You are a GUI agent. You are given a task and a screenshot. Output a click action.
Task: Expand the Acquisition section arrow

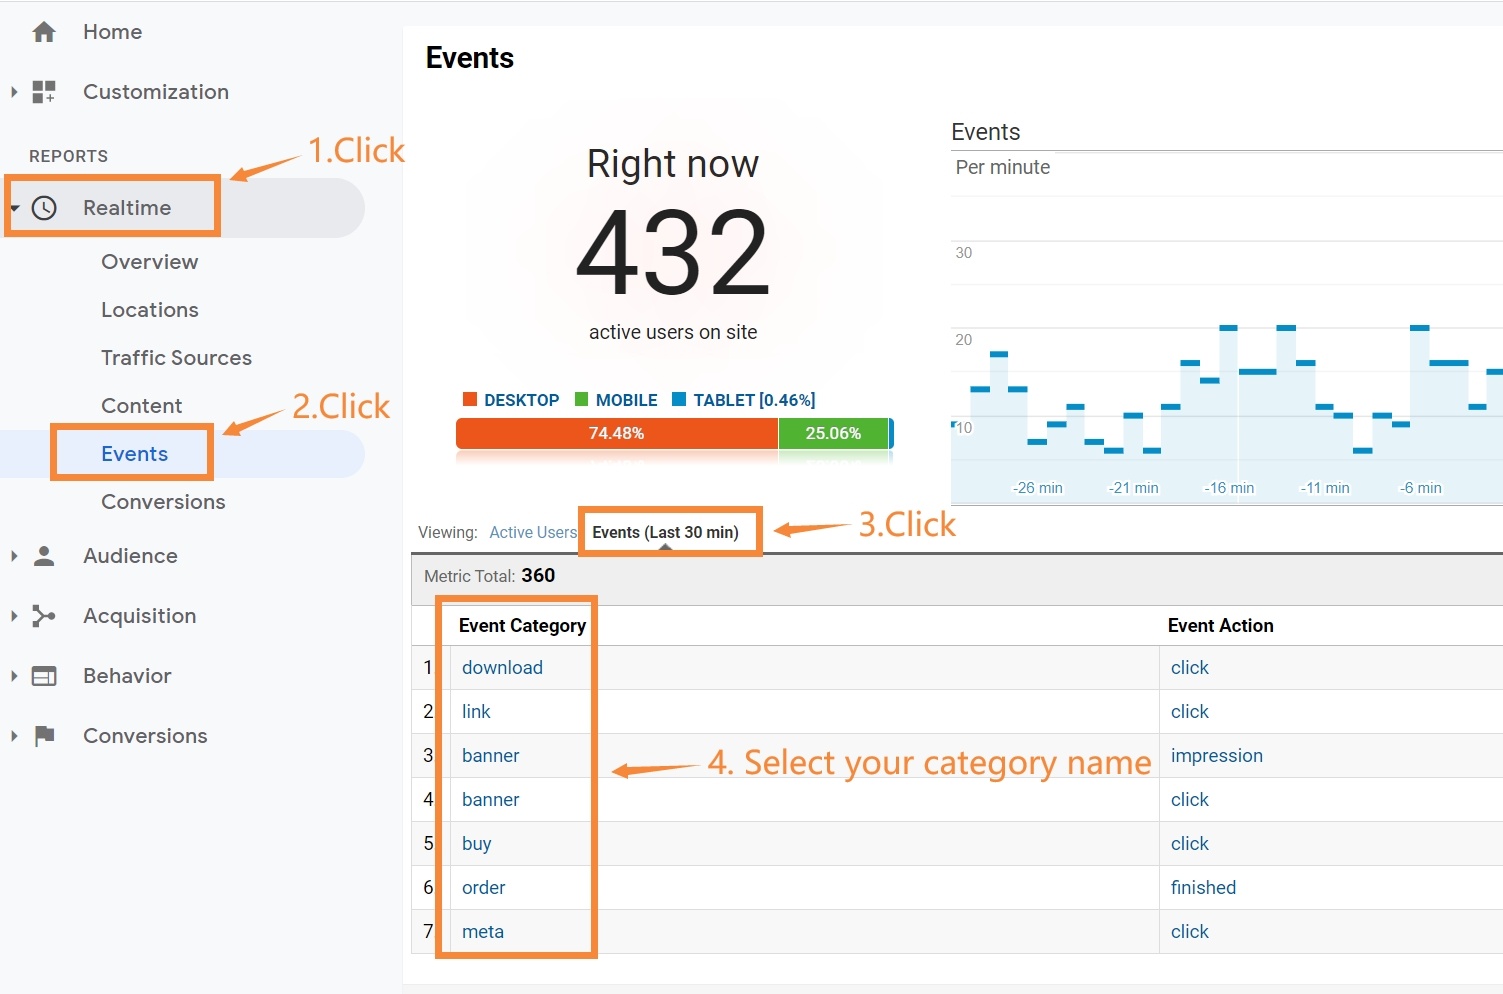[x=14, y=616]
